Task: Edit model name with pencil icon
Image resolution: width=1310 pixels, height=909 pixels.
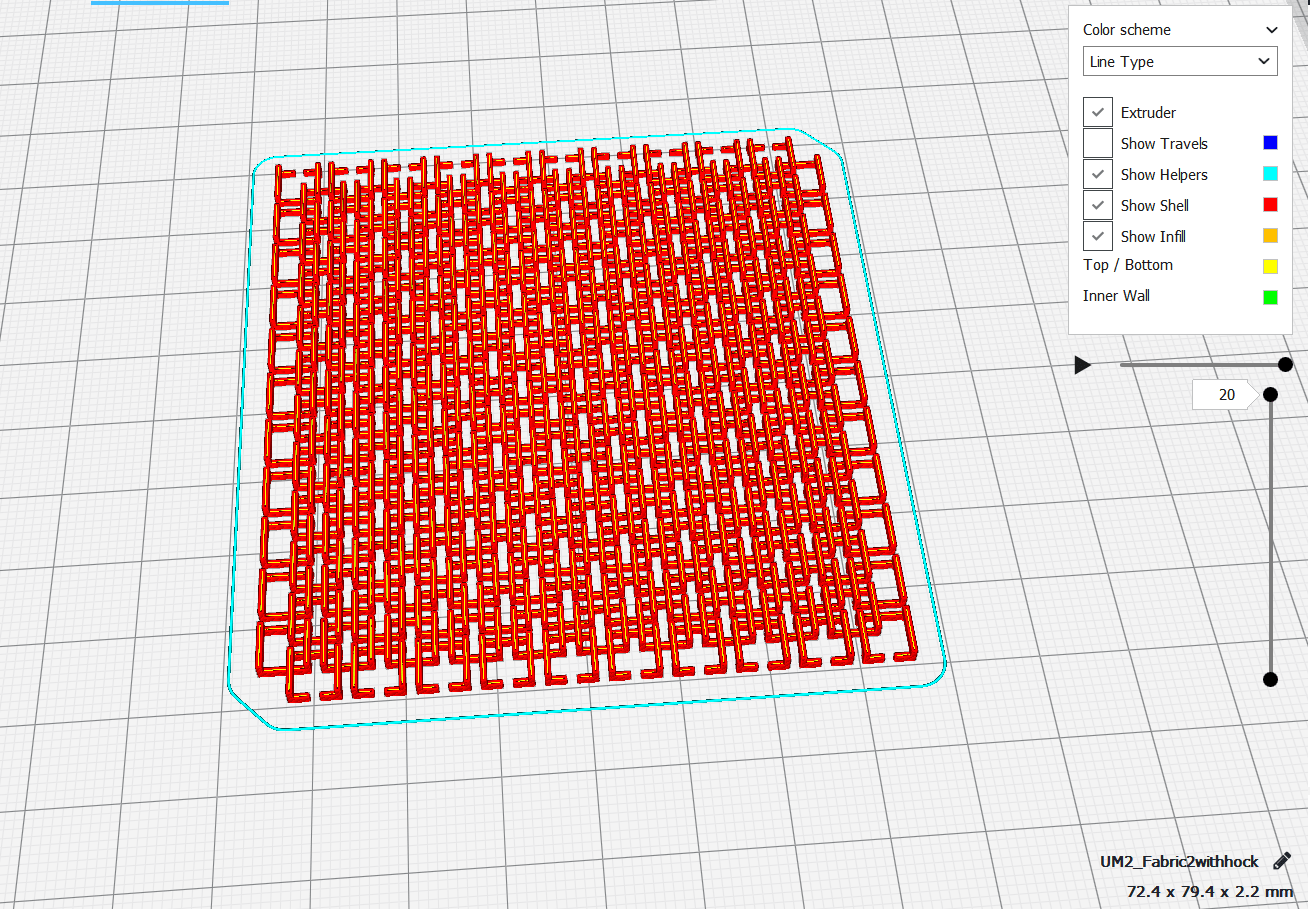Action: 1282,861
